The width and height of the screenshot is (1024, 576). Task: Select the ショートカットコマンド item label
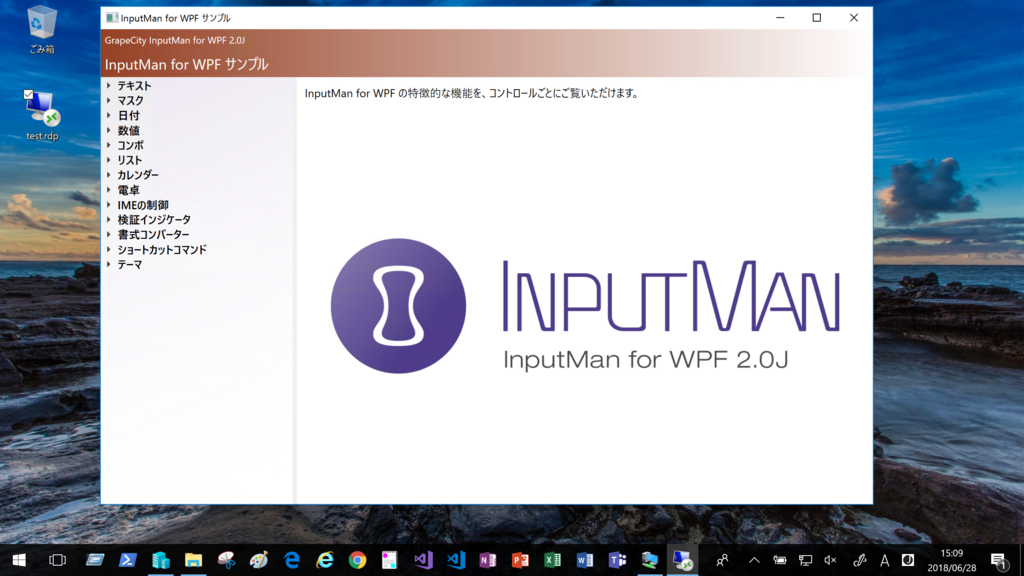(162, 249)
